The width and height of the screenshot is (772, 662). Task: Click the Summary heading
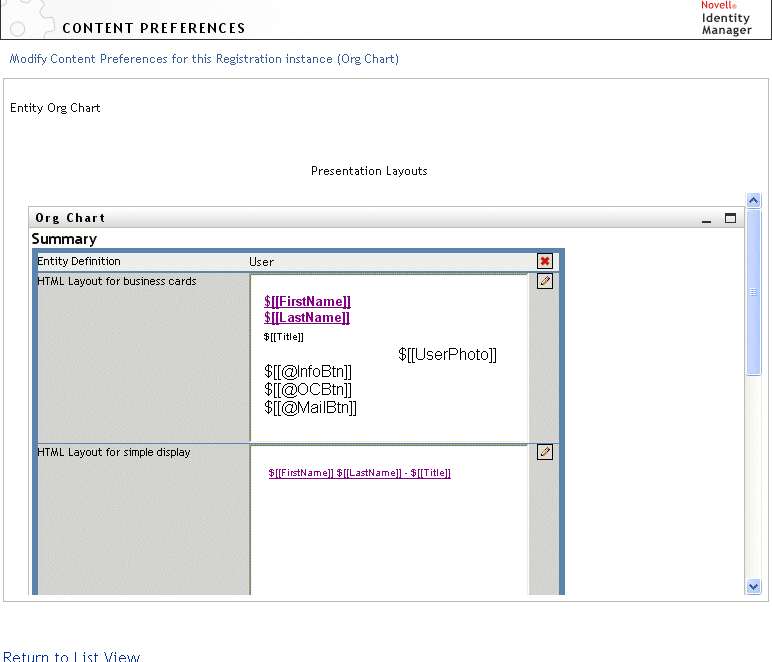pyautogui.click(x=64, y=239)
